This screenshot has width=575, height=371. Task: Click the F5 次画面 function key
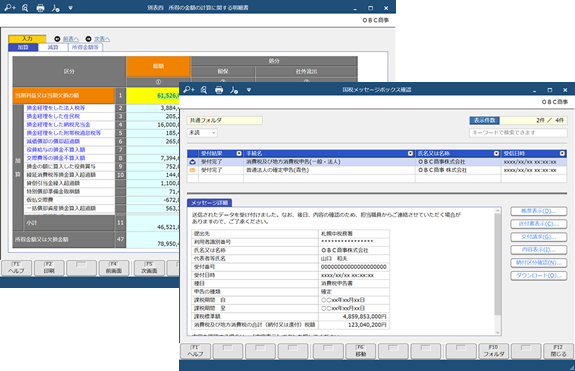pyautogui.click(x=149, y=268)
